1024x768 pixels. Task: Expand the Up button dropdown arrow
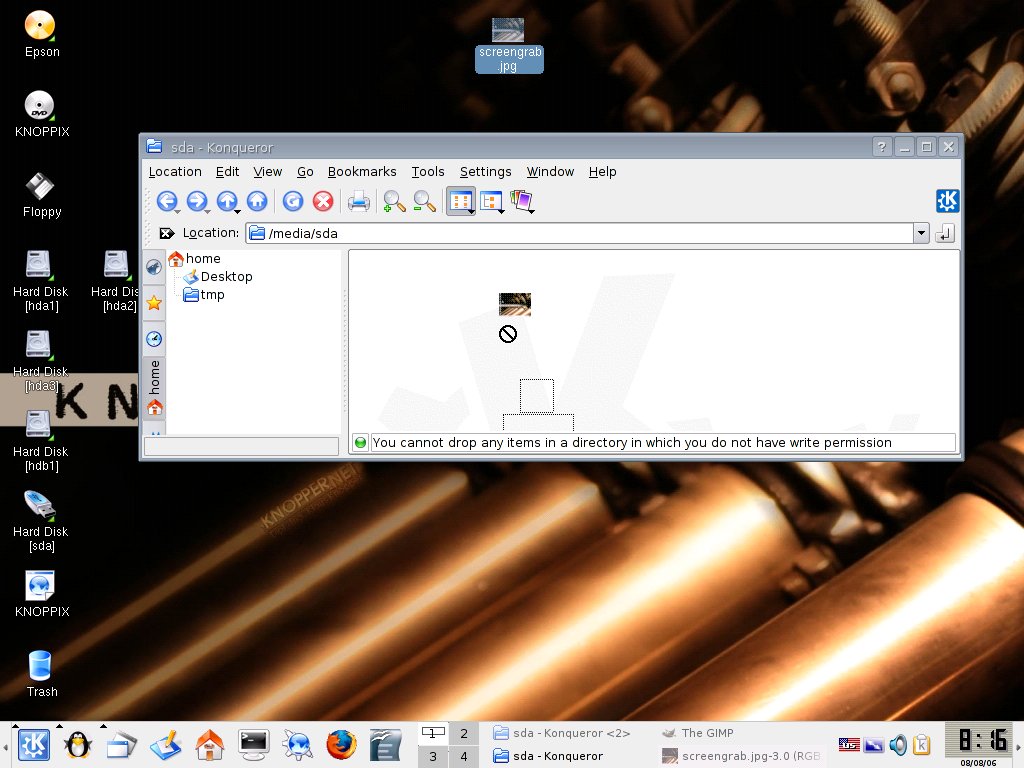click(x=237, y=212)
